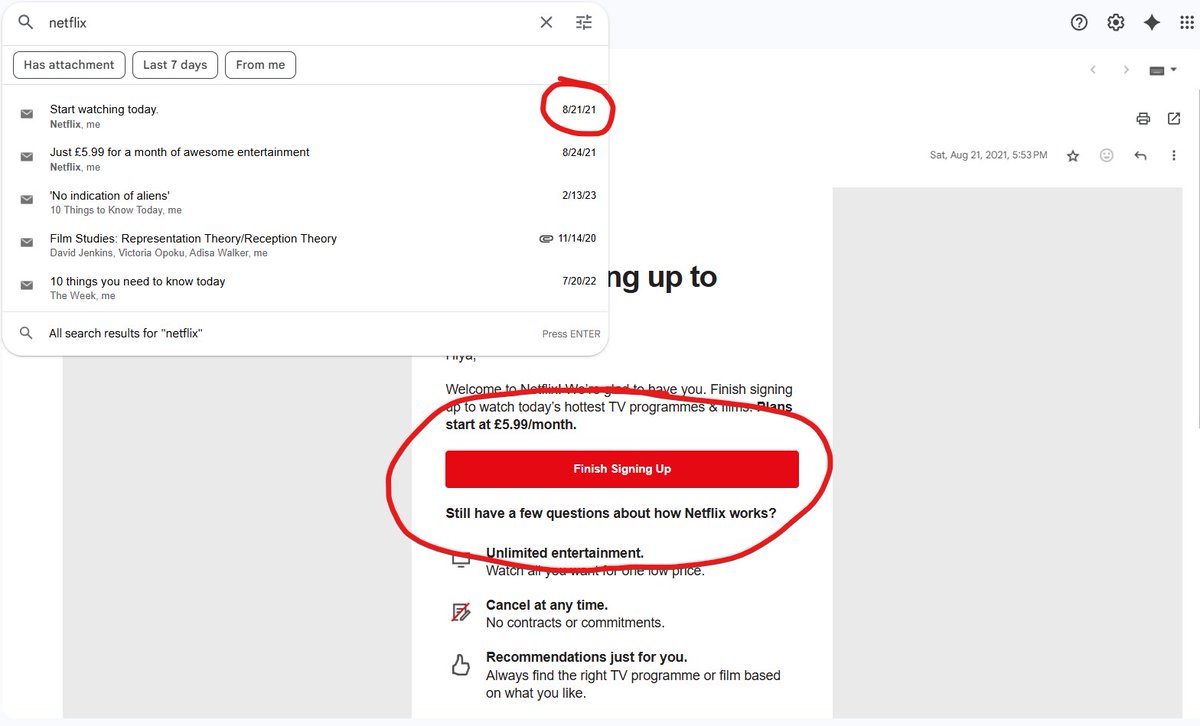Screen dimensions: 1200x726
Task: Open the More options three-dot menu
Action: pyautogui.click(x=1174, y=156)
